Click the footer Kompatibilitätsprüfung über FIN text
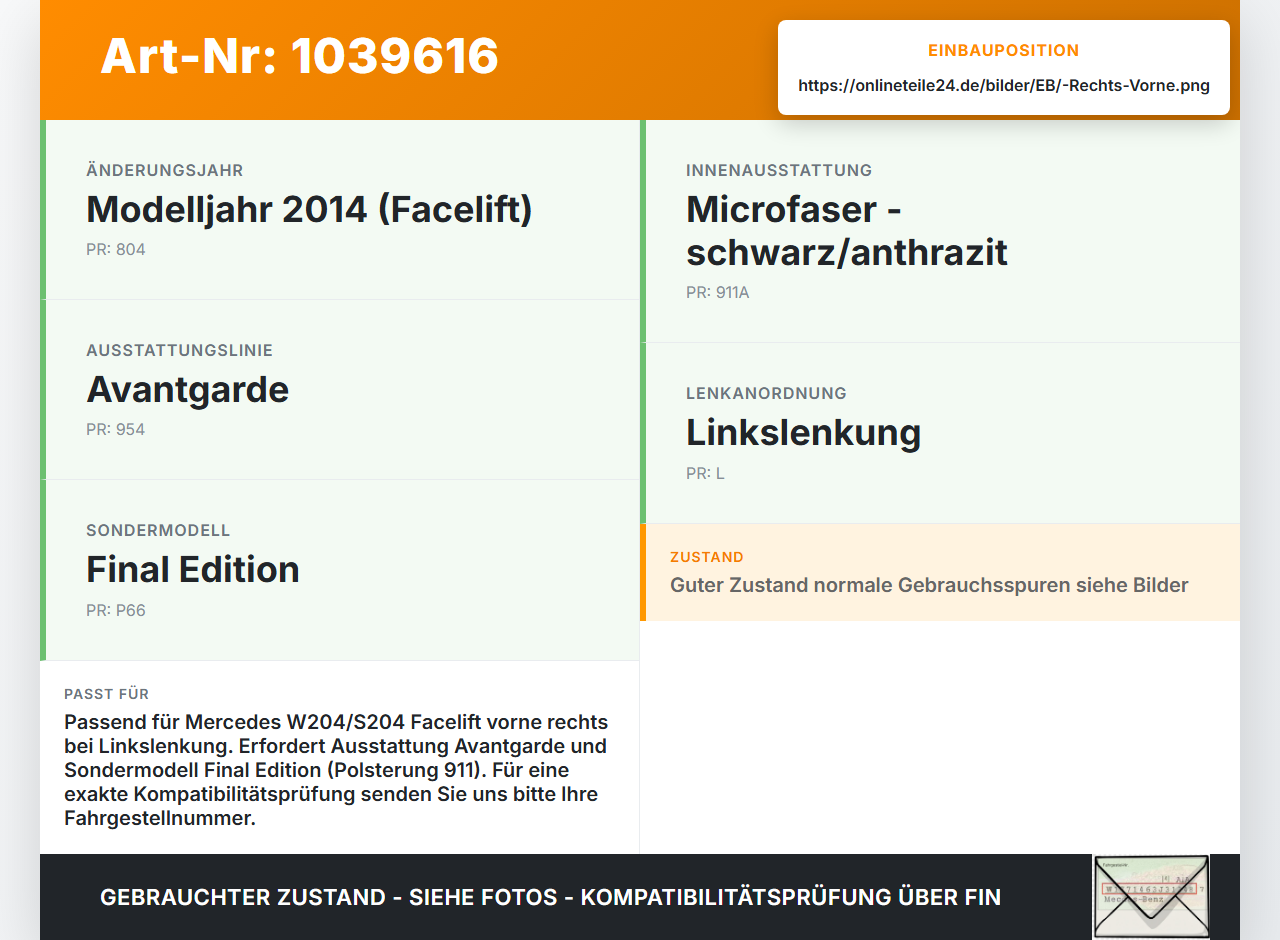 (791, 897)
